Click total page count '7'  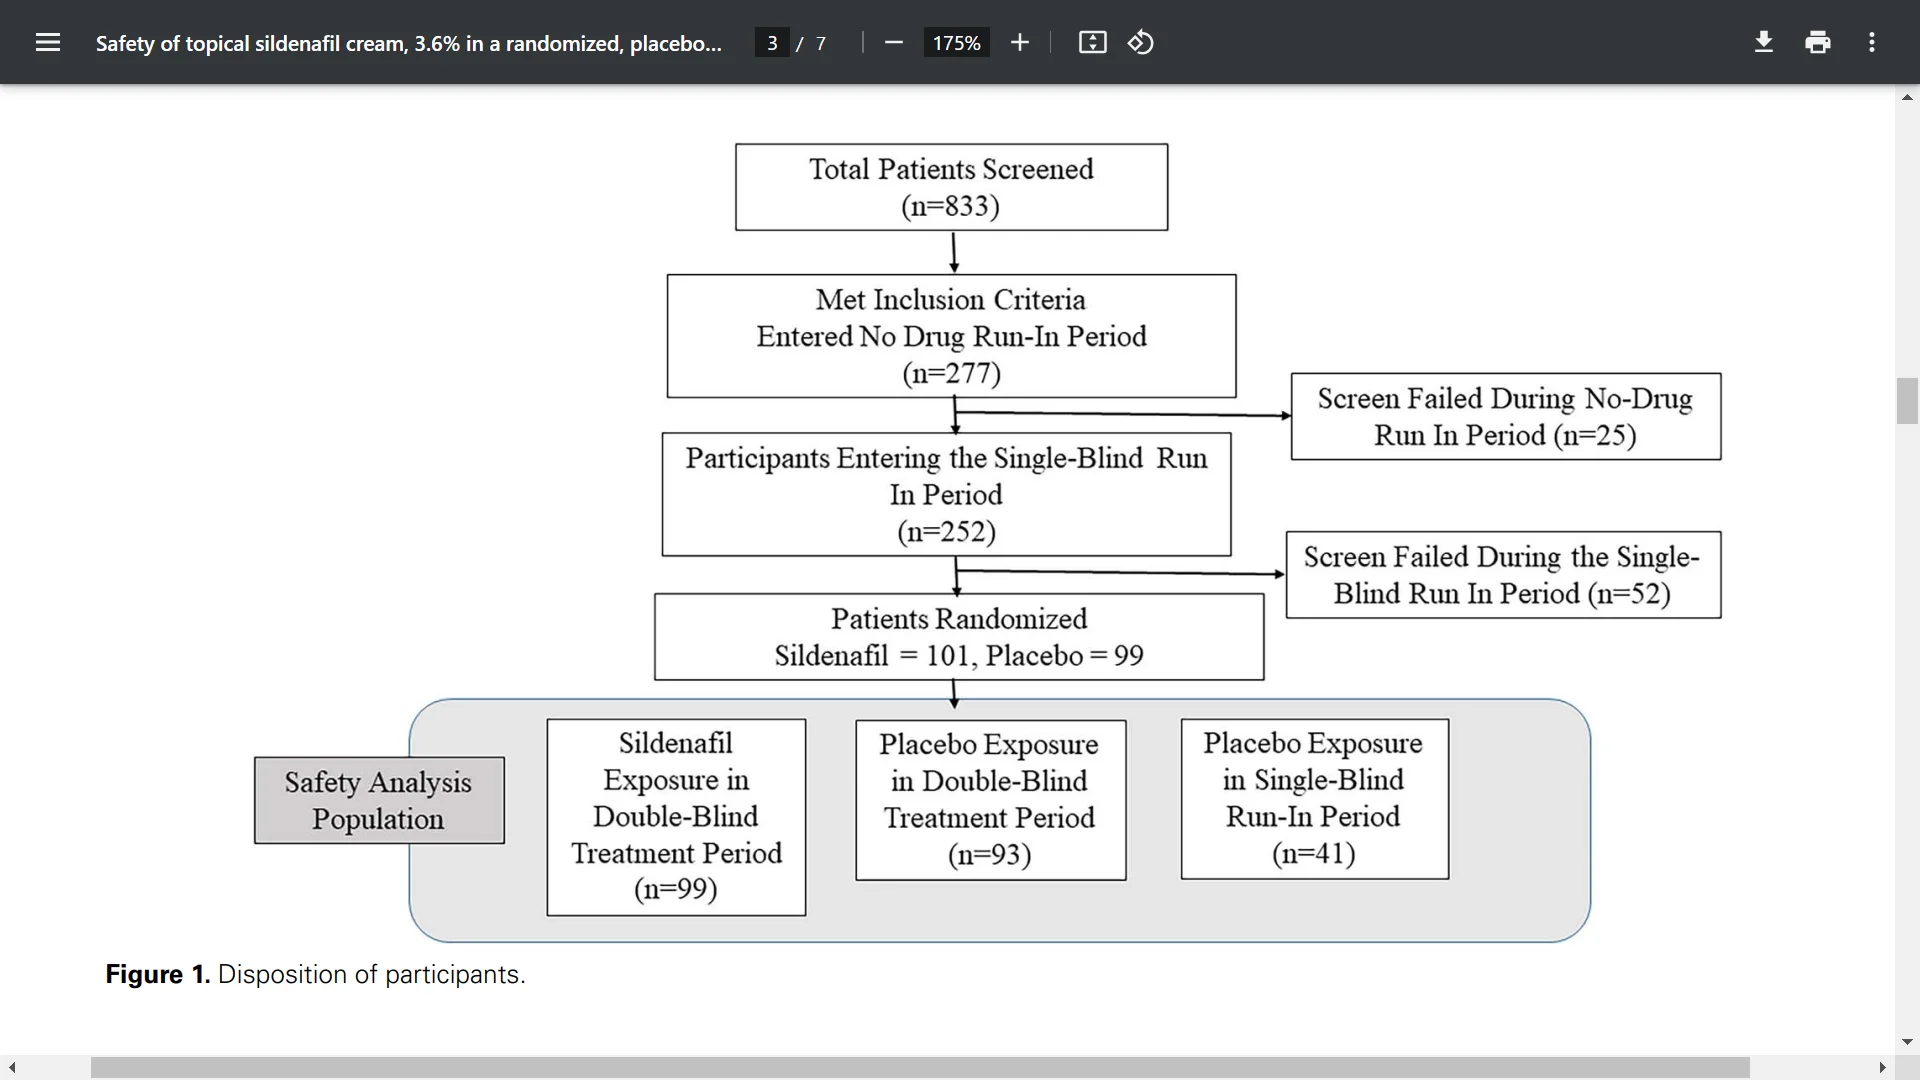point(821,43)
